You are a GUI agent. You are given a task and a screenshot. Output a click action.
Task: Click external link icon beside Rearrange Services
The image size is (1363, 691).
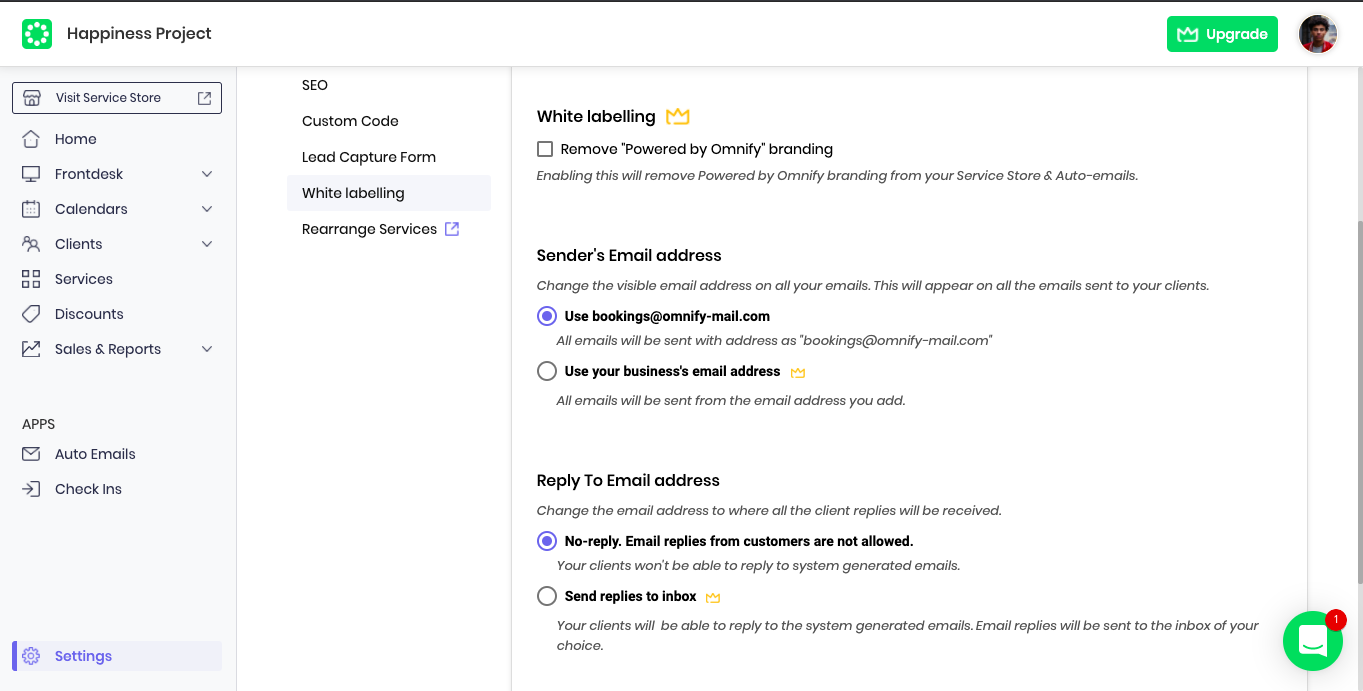[x=452, y=229]
